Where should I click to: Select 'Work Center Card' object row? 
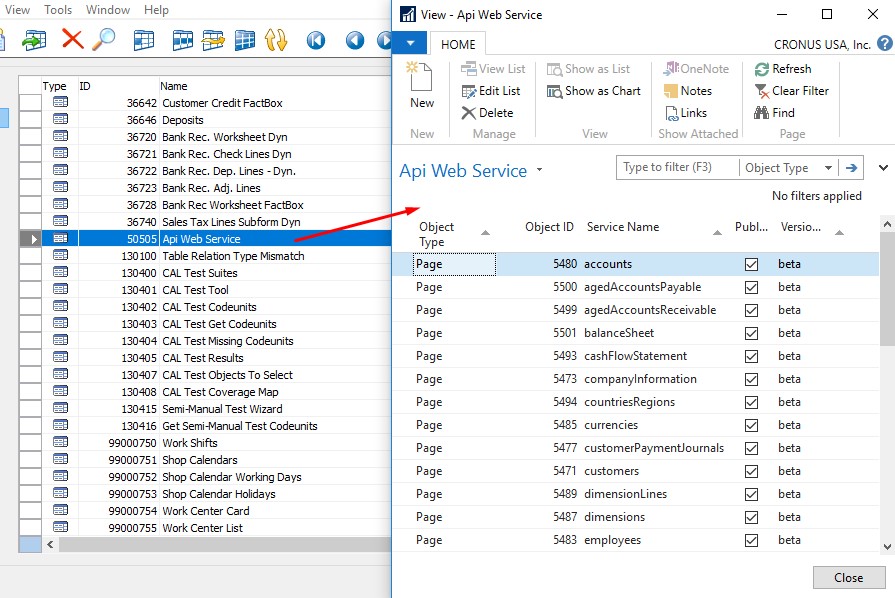205,511
